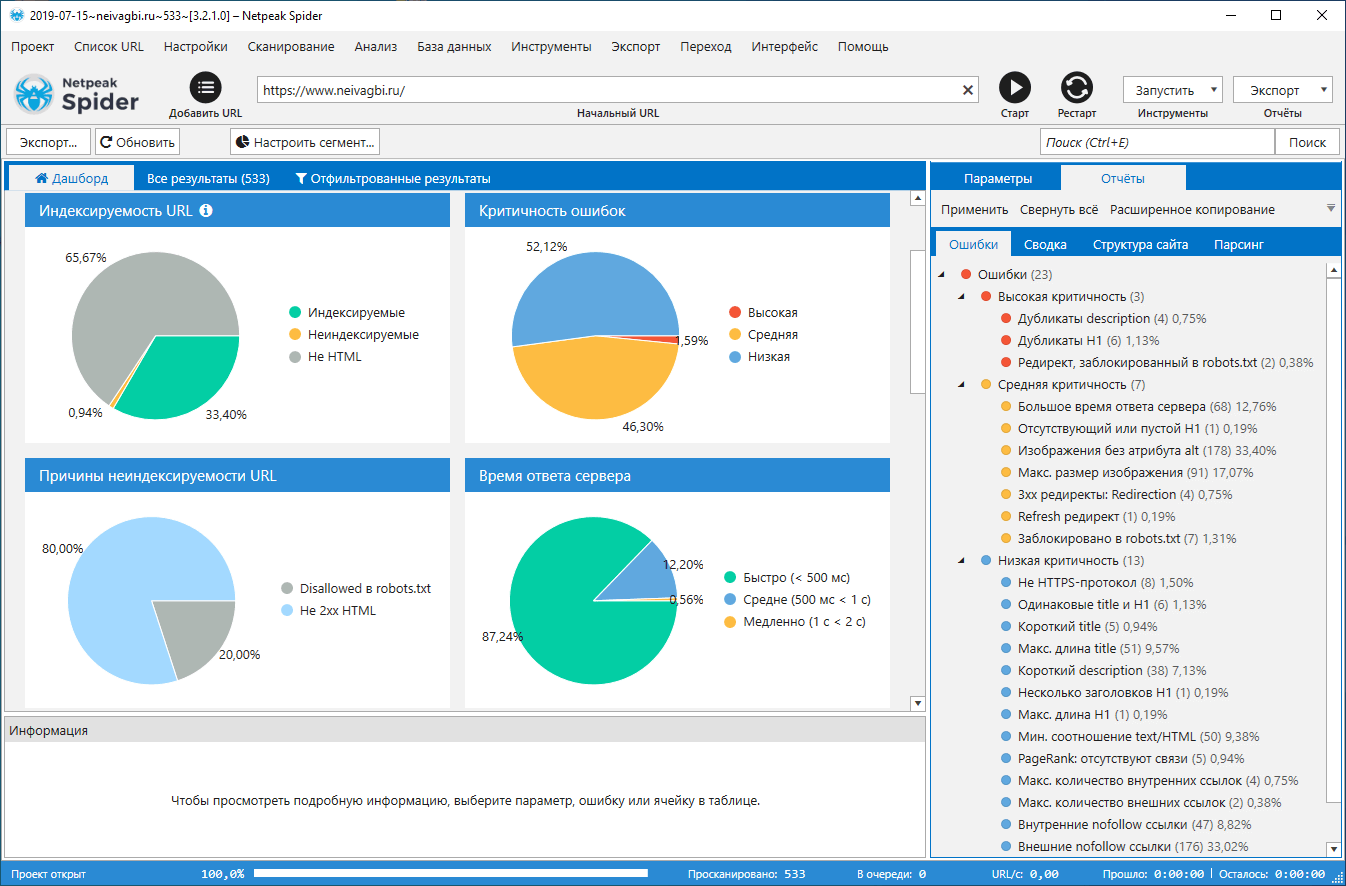Viewport: 1346px width, 886px height.
Task: Open the Инструменты menu
Action: 551,47
